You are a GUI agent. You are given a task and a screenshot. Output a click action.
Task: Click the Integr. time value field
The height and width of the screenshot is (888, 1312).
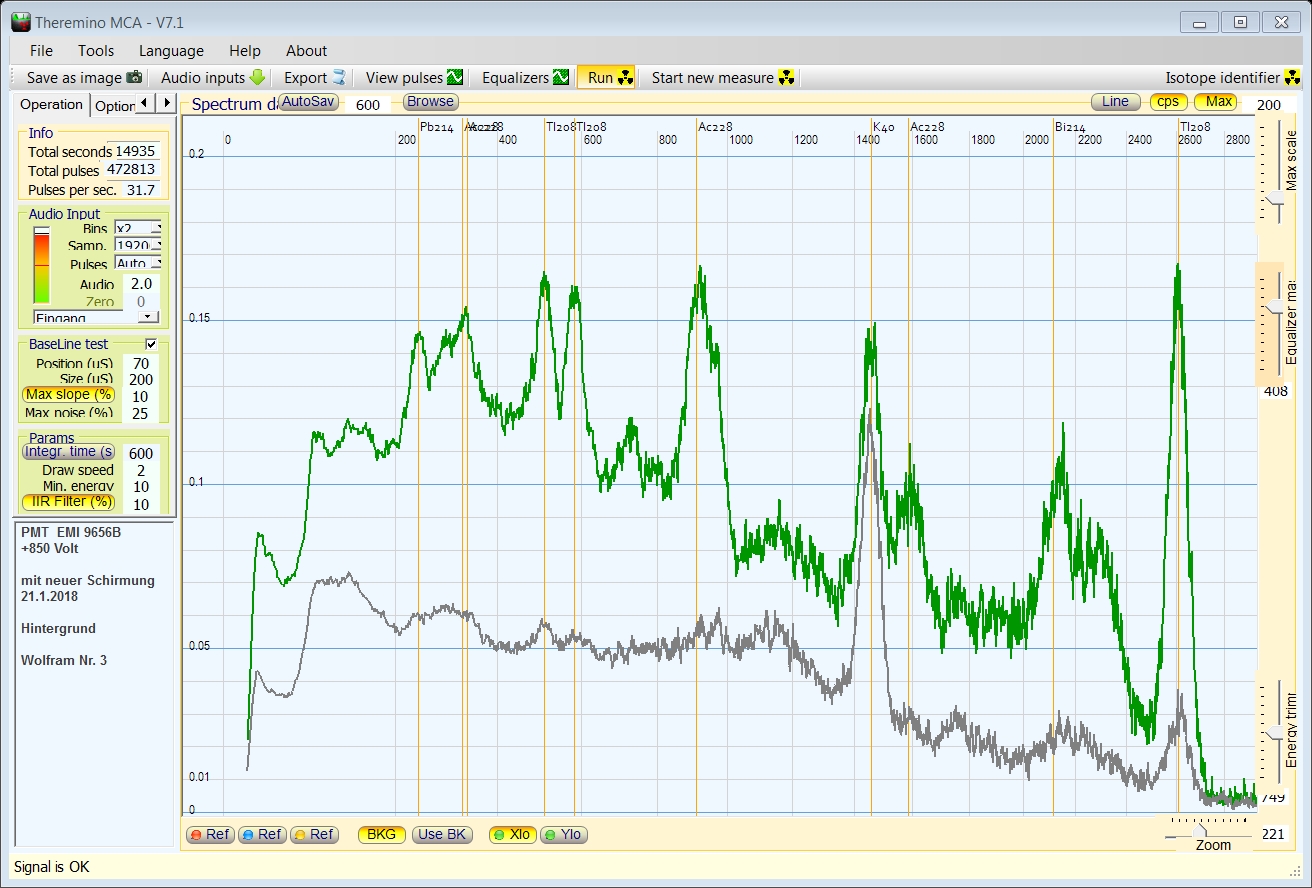140,453
